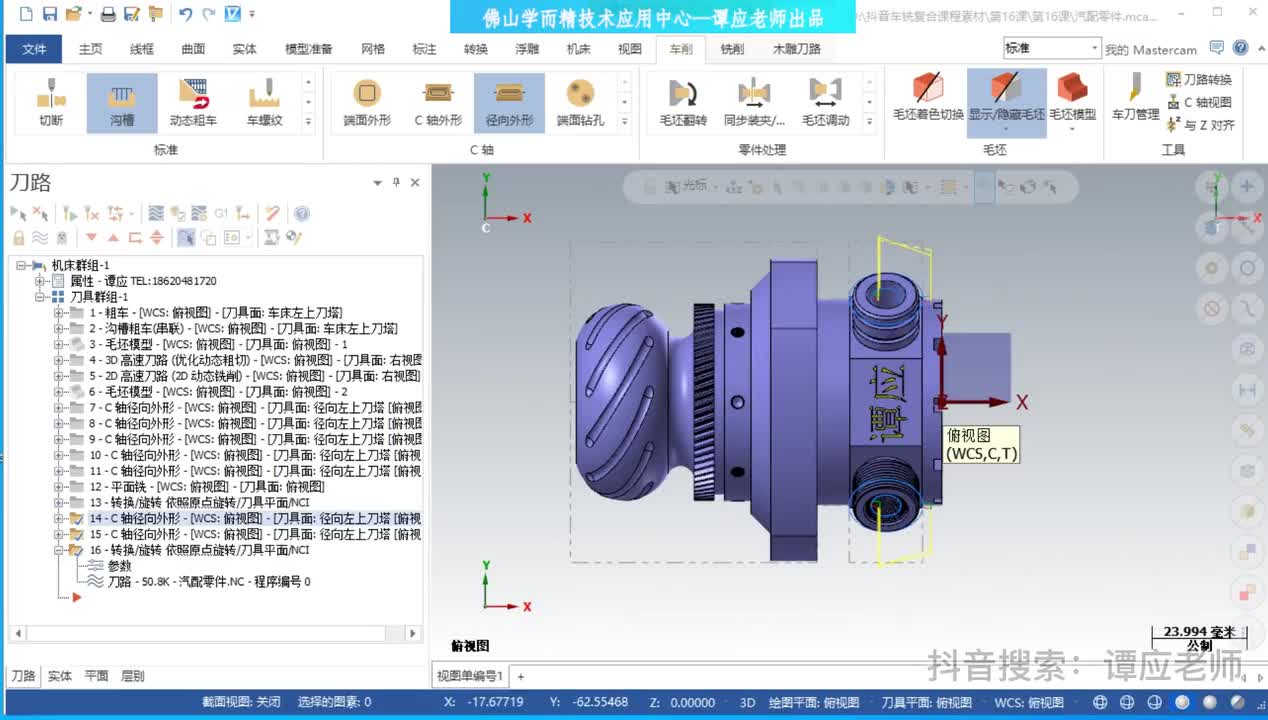The image size is (1268, 720).
Task: Click 刀路 panel regenerate selected operations icon
Action: point(69,213)
